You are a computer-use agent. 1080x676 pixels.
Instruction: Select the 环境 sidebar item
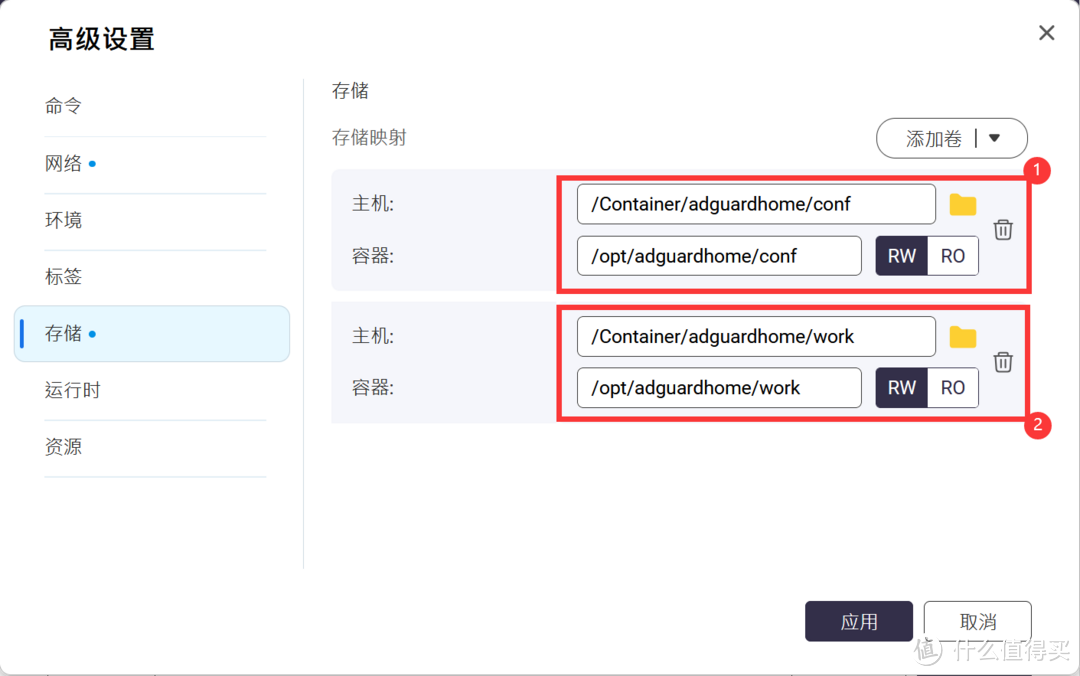[x=63, y=220]
